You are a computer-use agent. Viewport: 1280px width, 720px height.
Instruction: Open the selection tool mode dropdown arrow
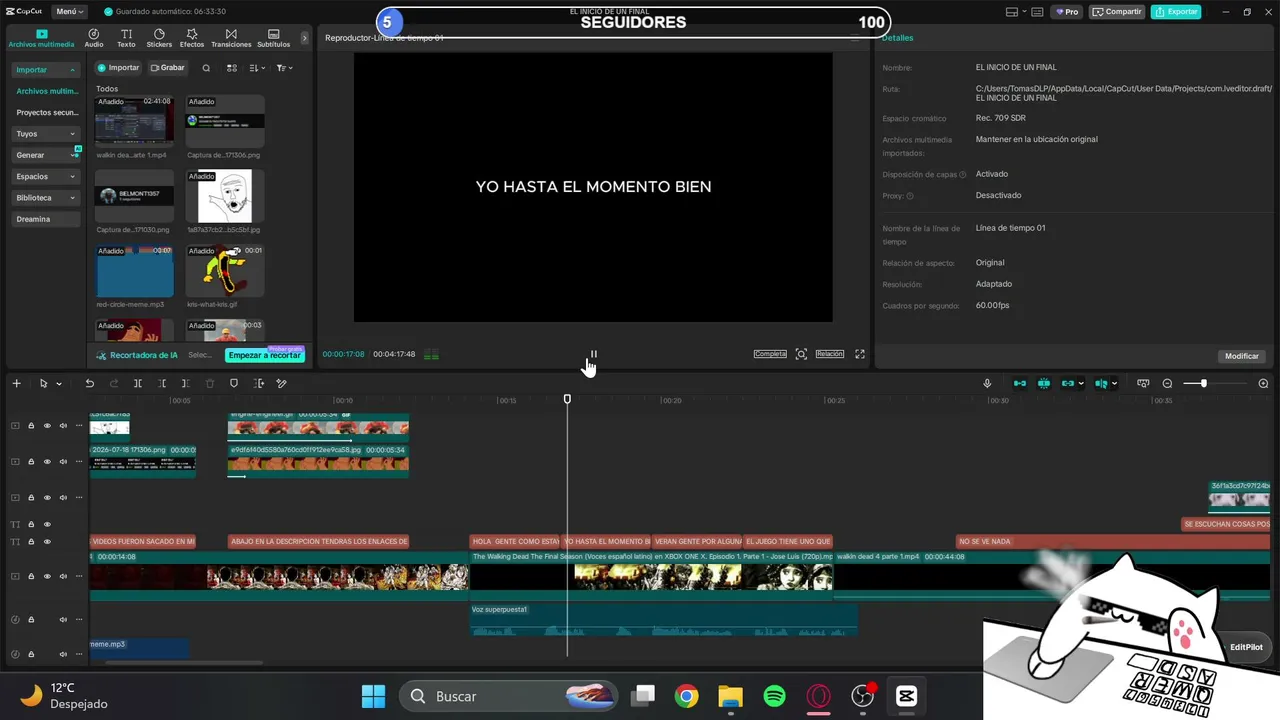(x=59, y=384)
